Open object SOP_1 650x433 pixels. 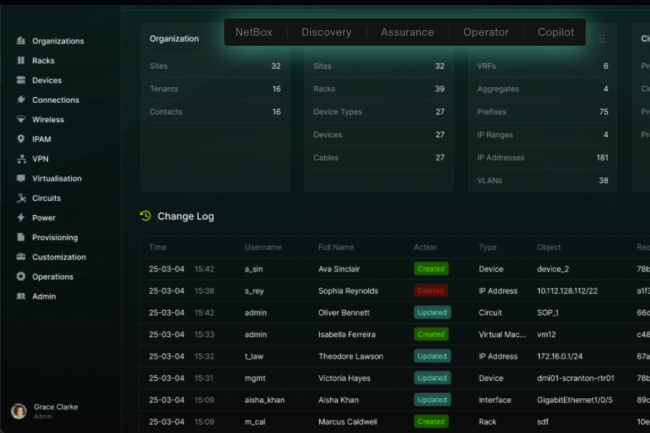548,312
